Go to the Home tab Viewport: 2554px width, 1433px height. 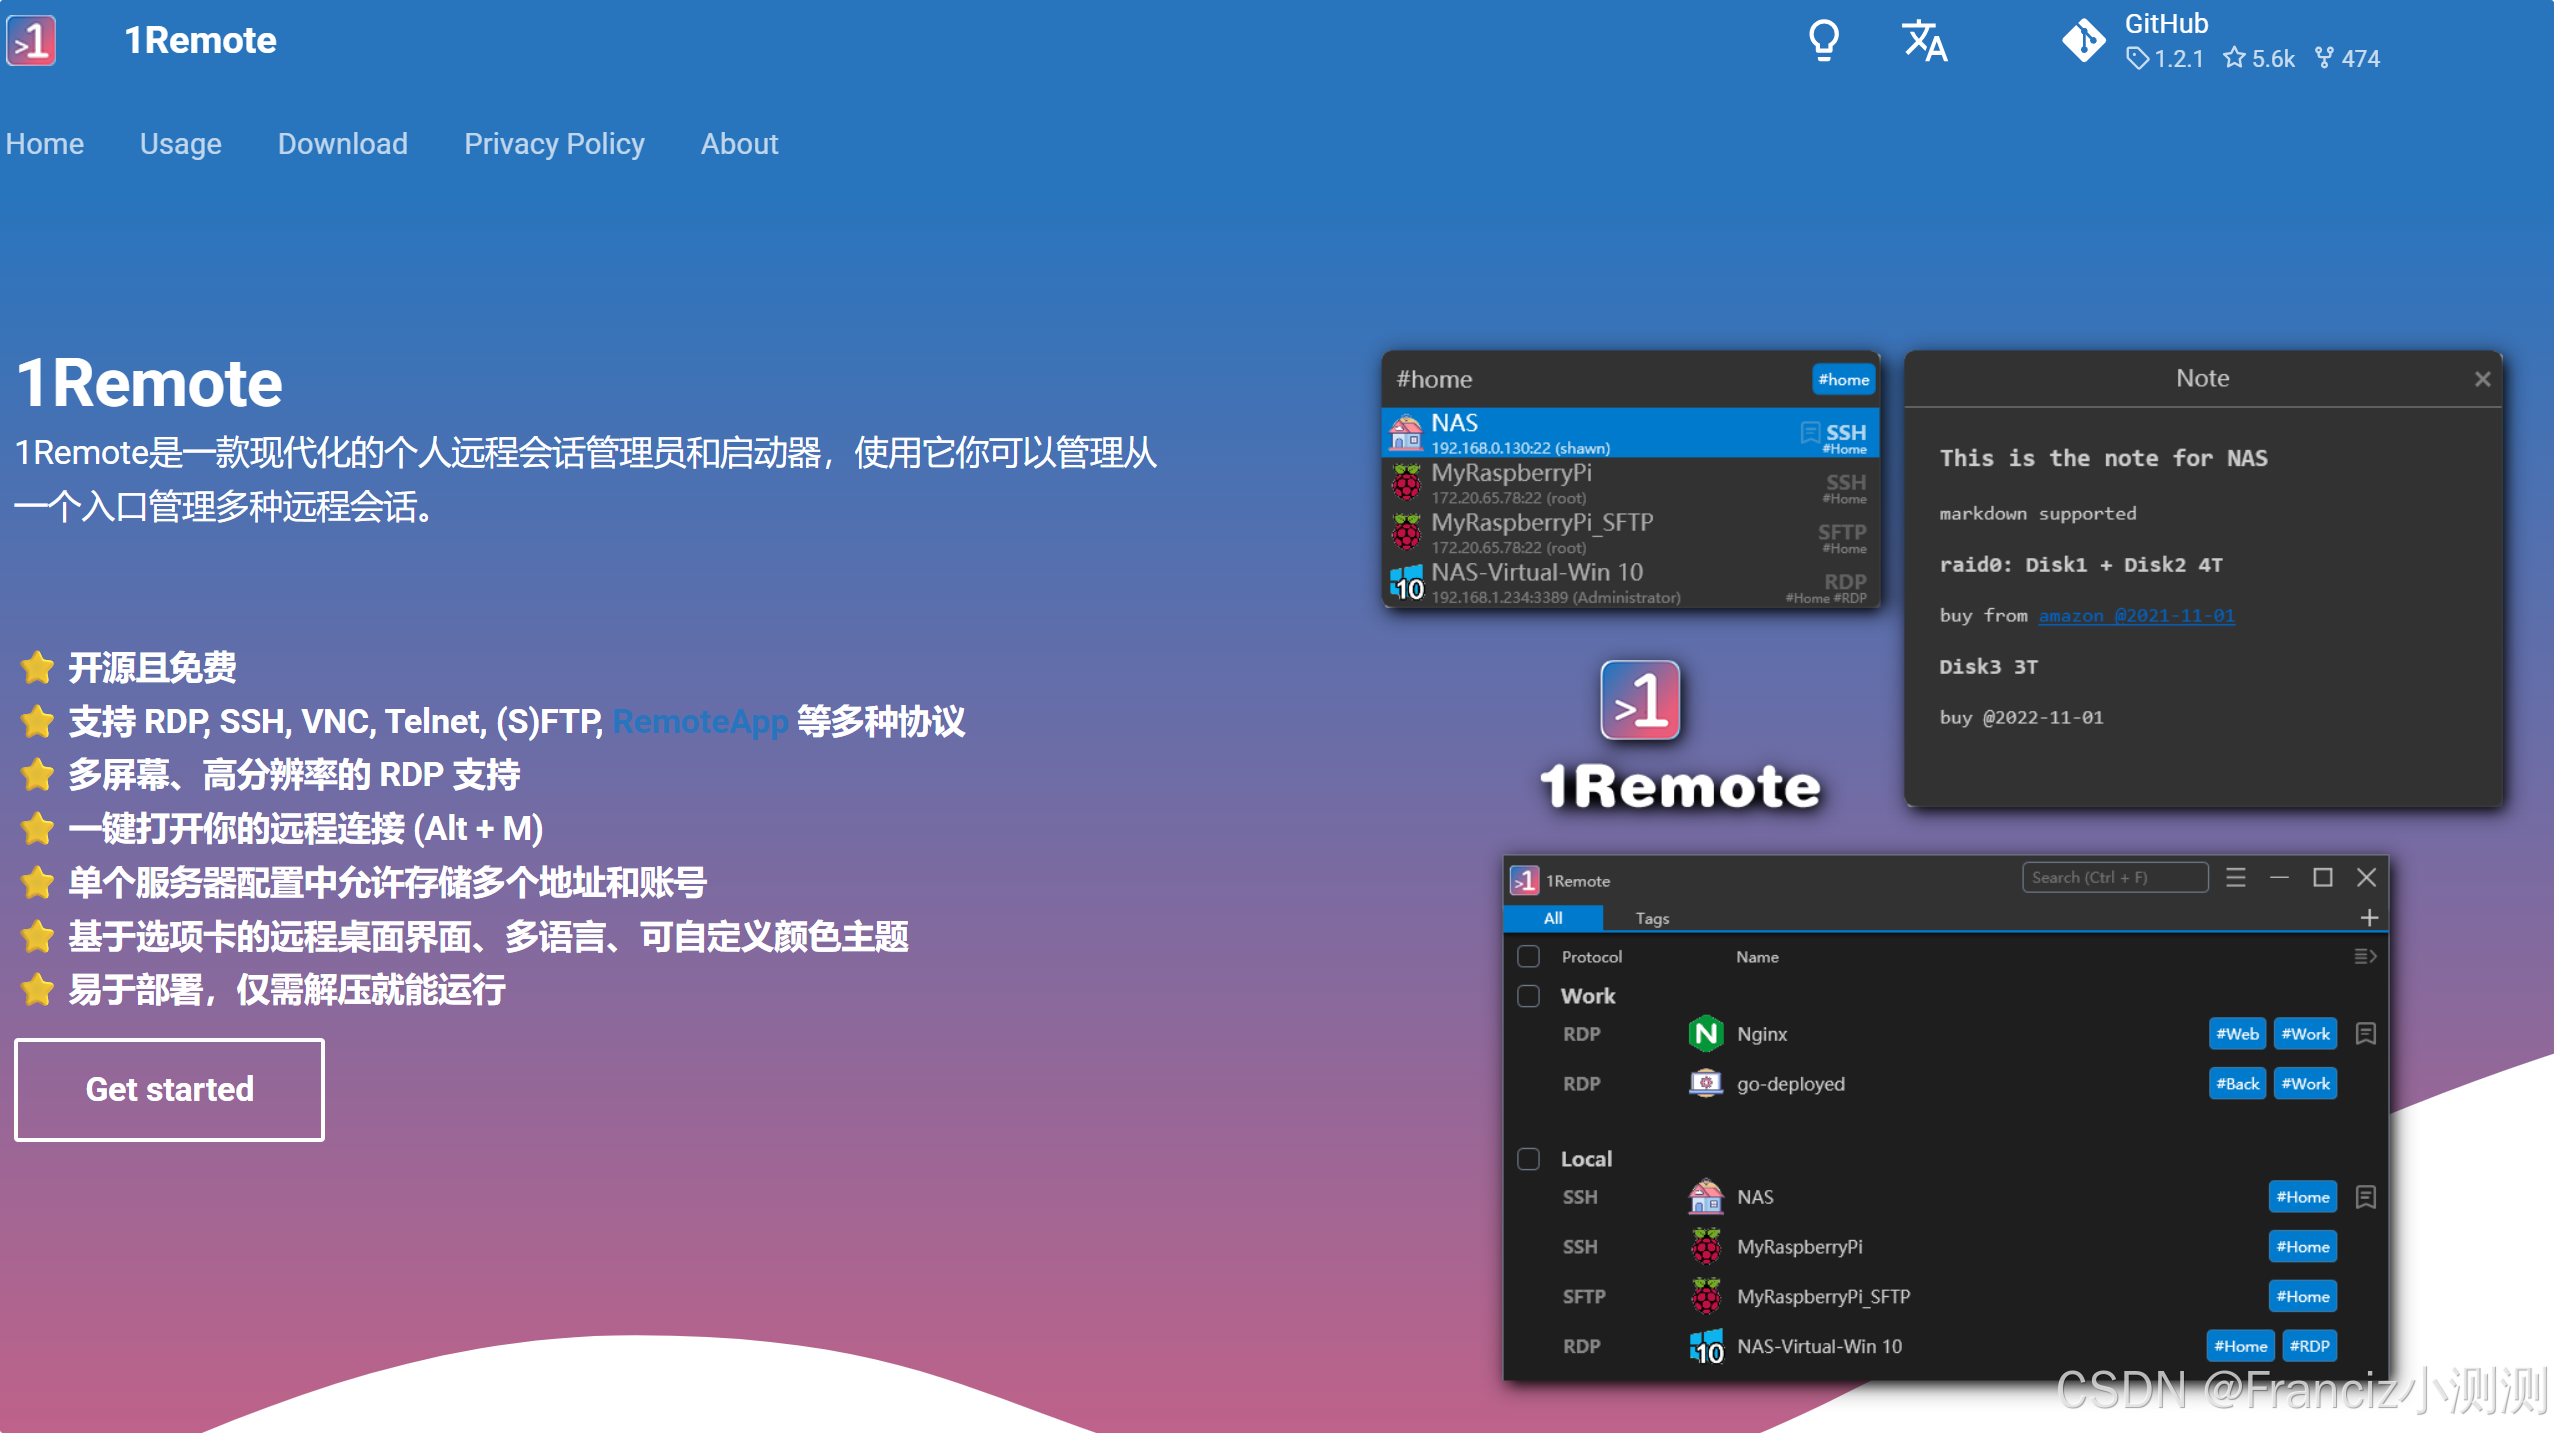pyautogui.click(x=44, y=144)
